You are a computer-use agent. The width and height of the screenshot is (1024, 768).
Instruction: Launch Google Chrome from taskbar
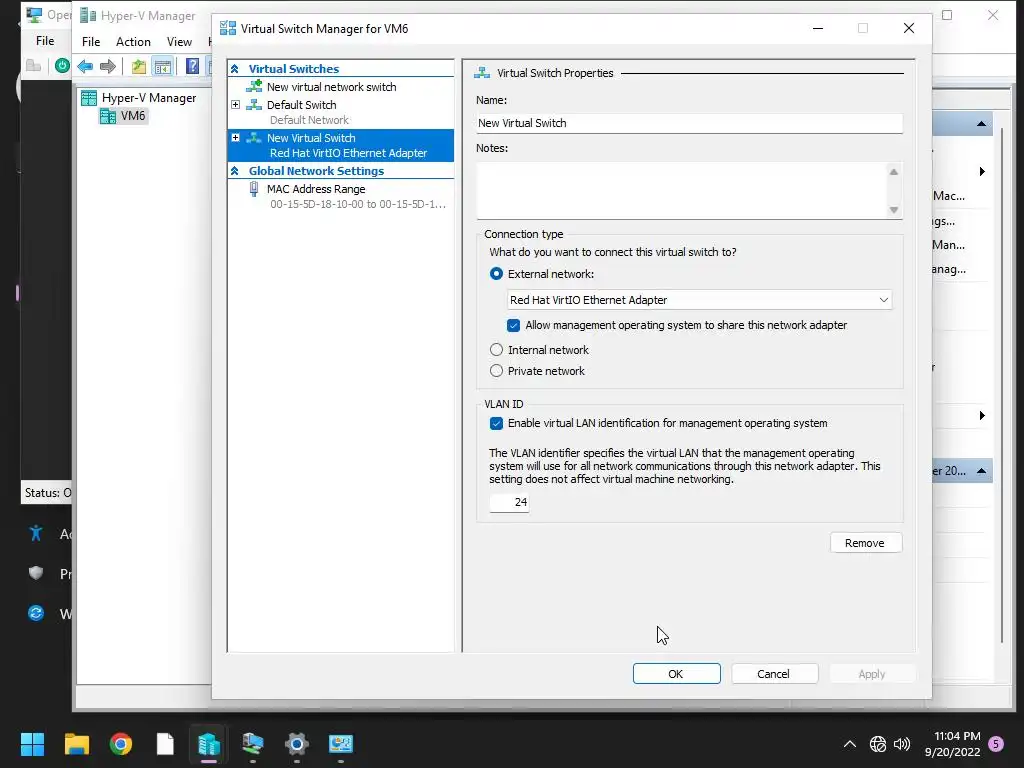(x=121, y=744)
